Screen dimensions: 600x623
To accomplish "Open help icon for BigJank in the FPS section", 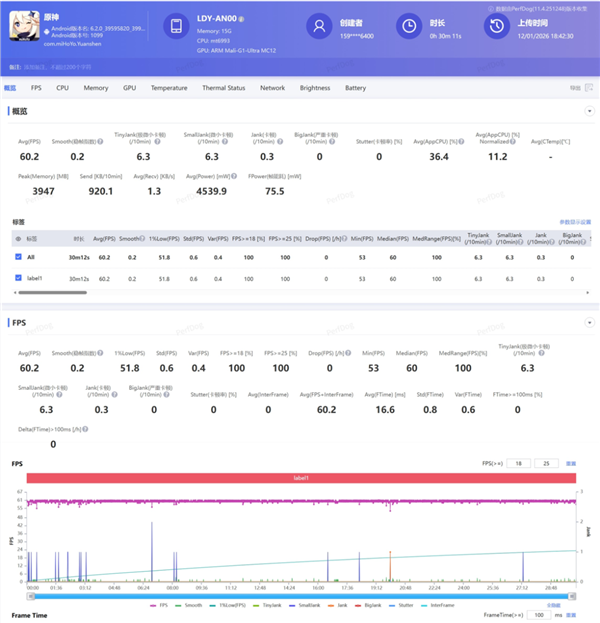I will 166,395.
